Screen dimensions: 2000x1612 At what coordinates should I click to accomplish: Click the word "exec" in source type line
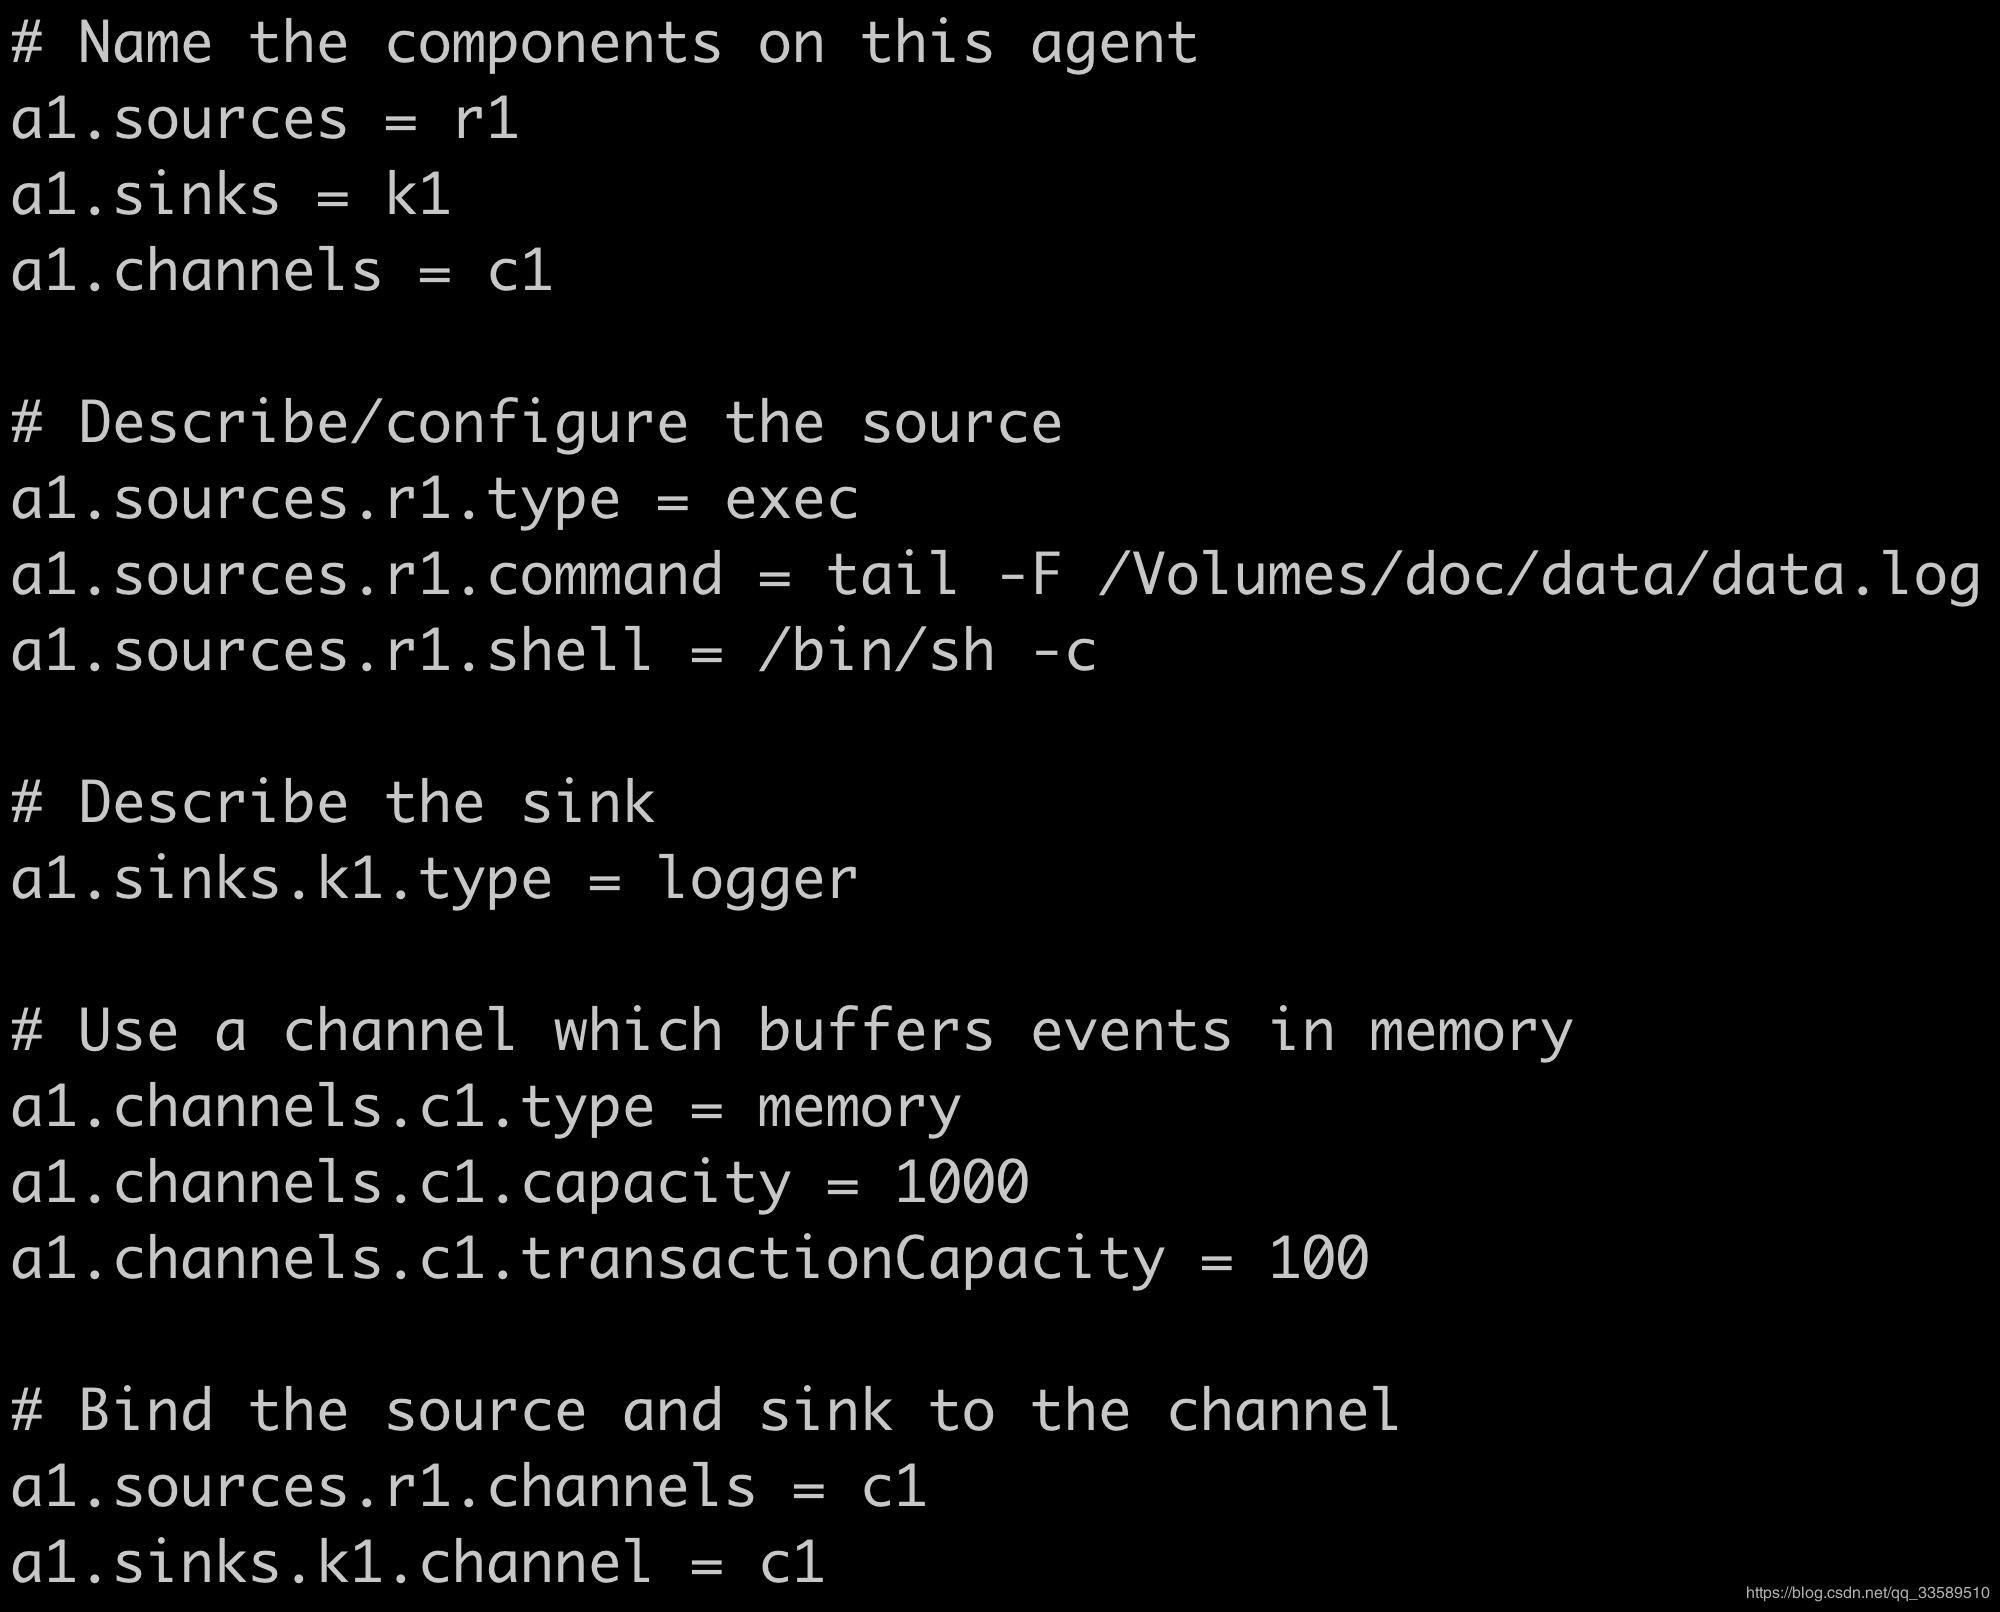tap(791, 499)
